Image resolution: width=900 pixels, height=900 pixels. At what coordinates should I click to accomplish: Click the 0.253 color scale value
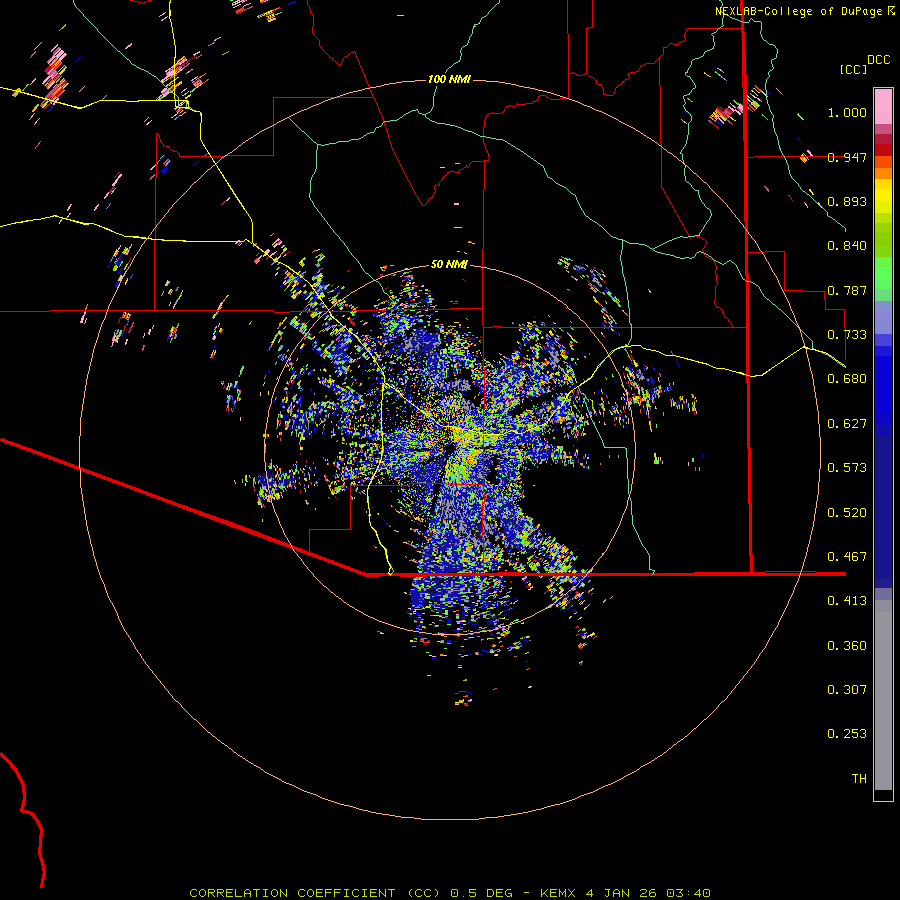pos(847,734)
